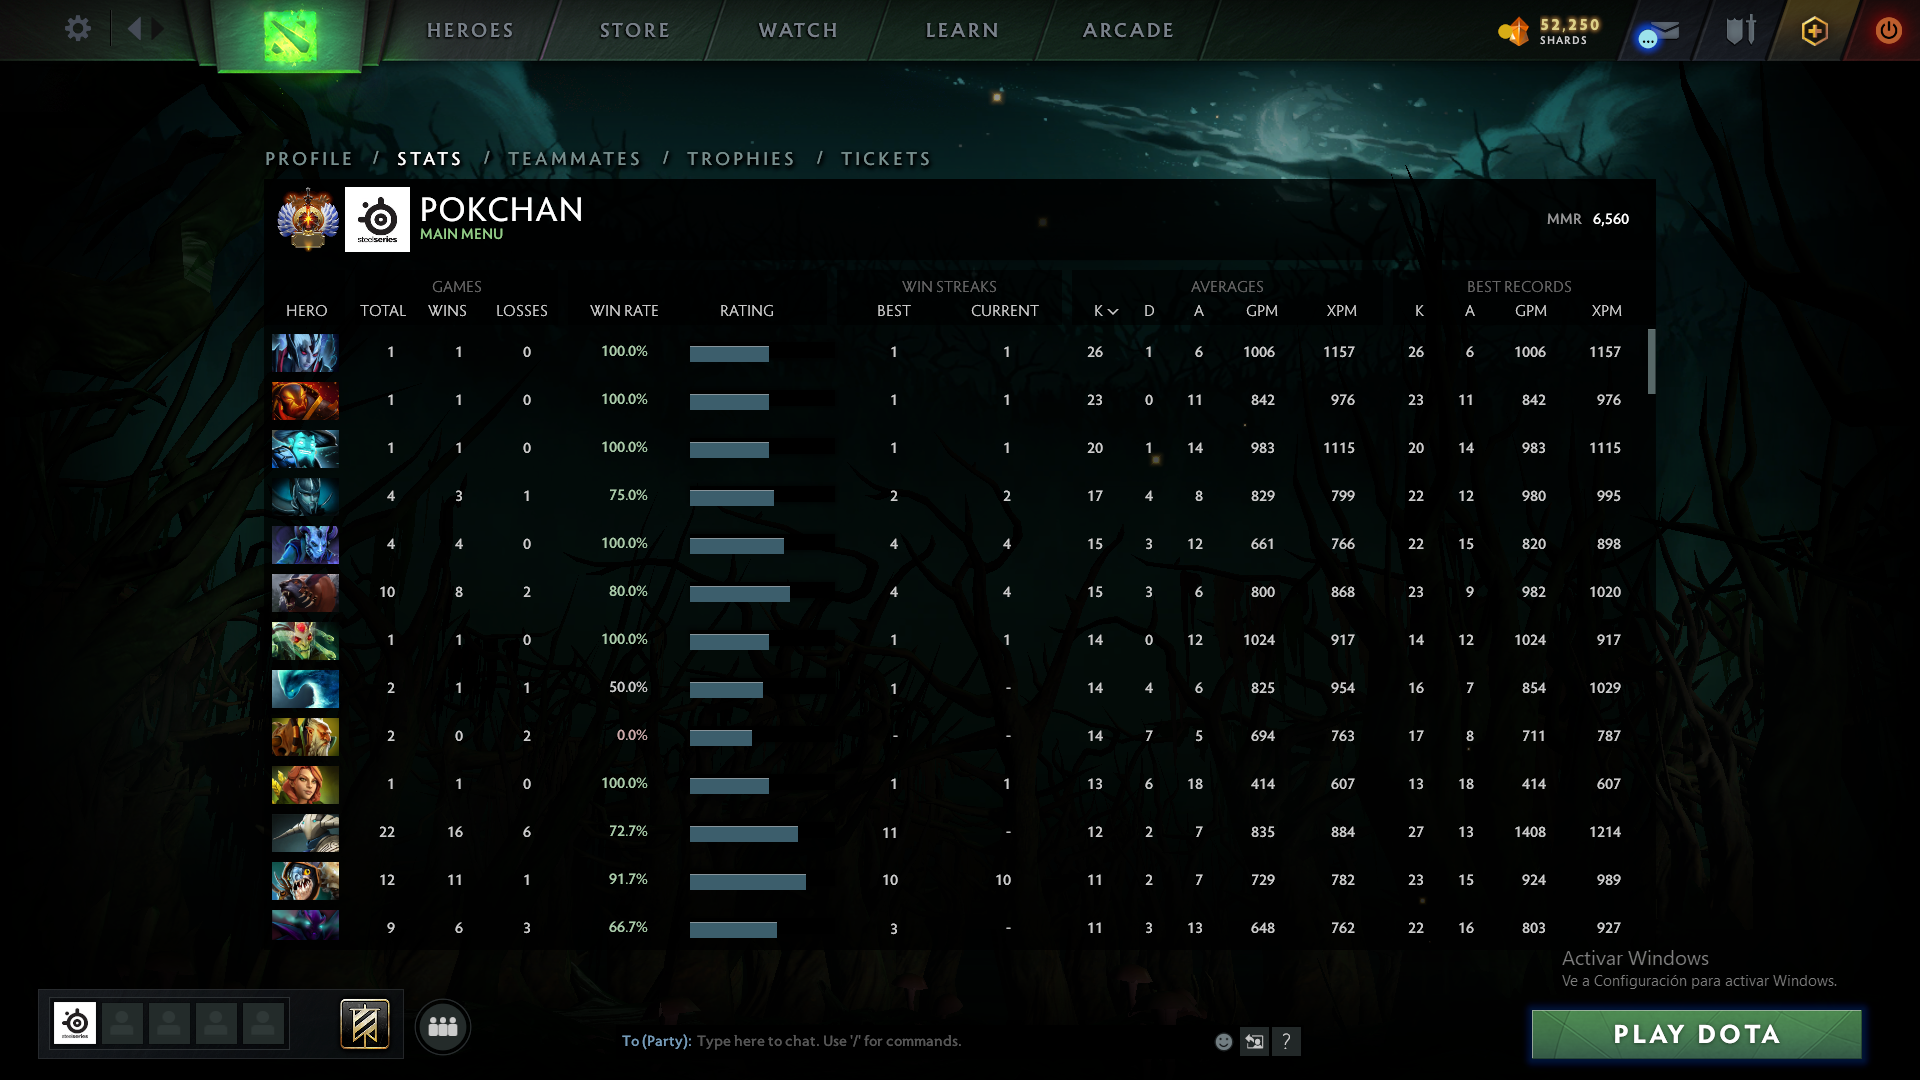The width and height of the screenshot is (1920, 1080).
Task: Open the STORE menu
Action: (x=635, y=30)
